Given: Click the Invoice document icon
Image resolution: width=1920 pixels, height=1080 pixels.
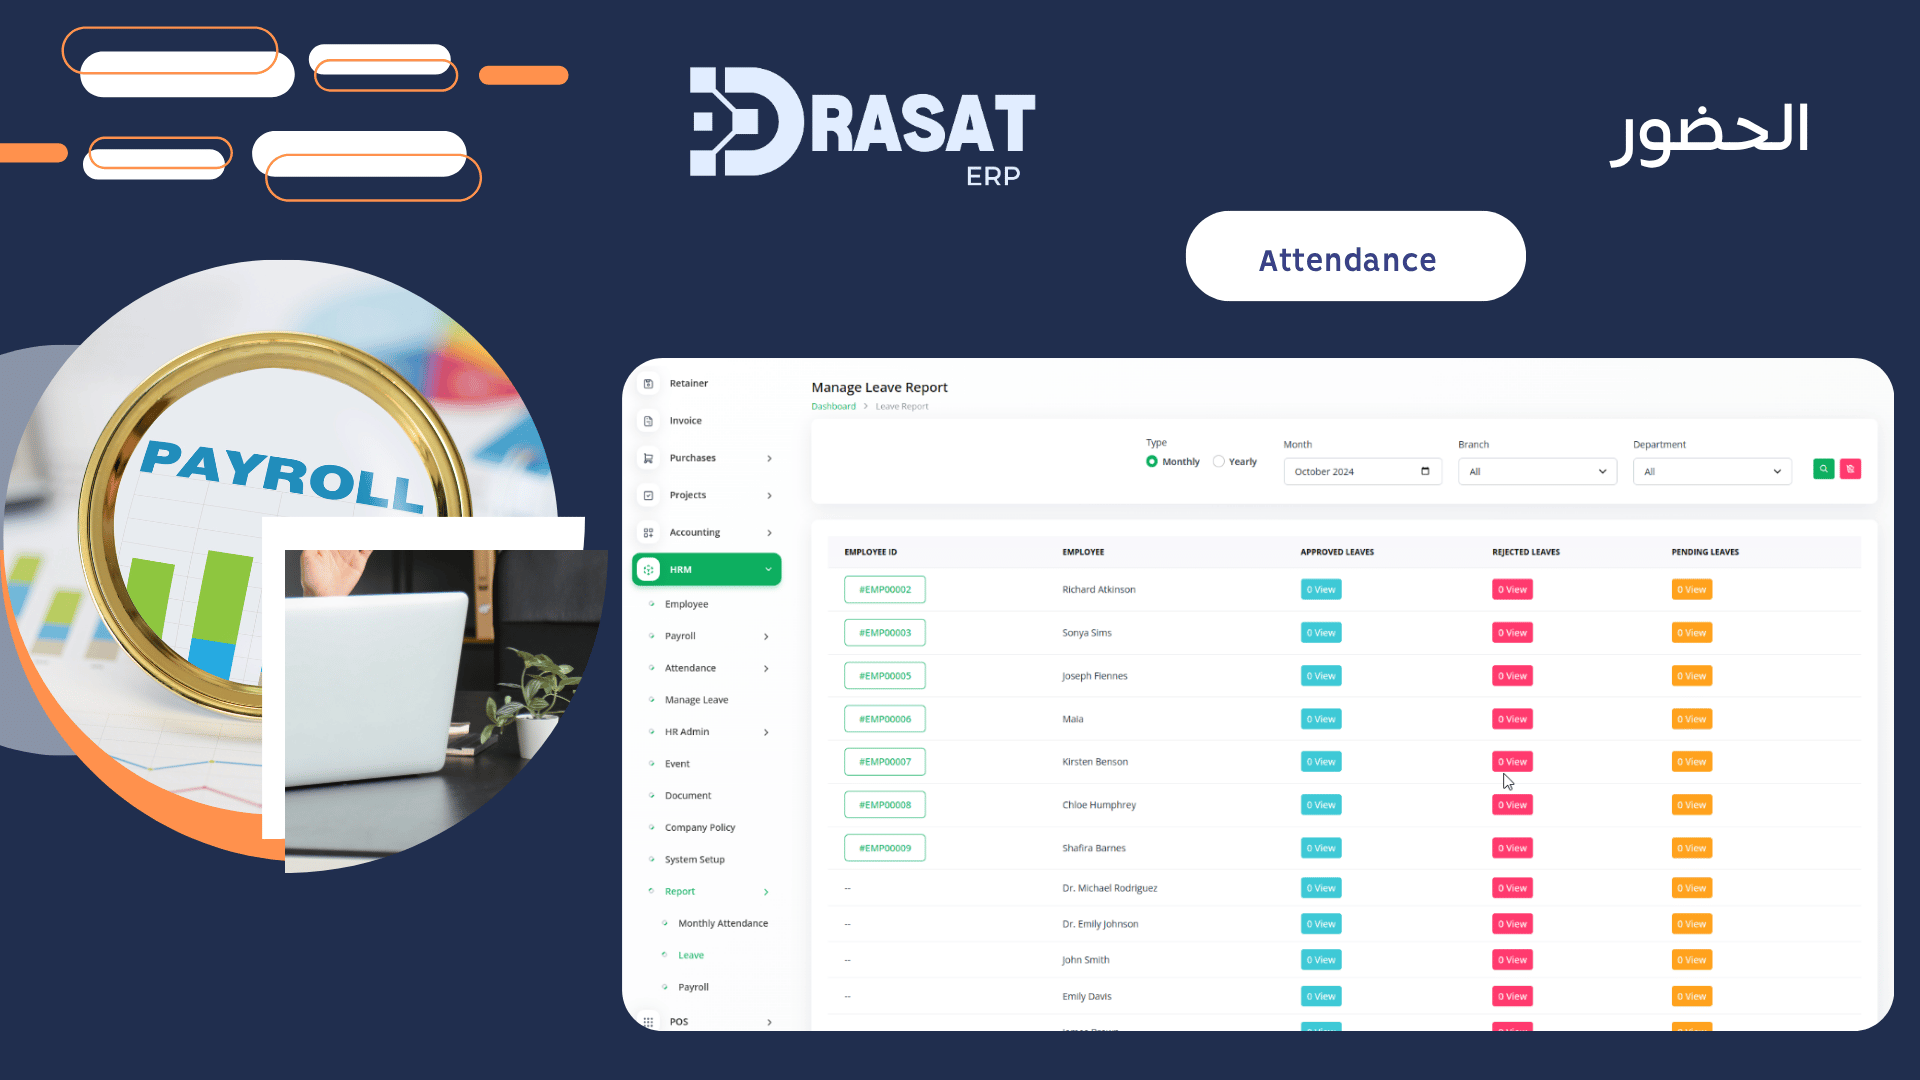Looking at the screenshot, I should click(x=648, y=421).
